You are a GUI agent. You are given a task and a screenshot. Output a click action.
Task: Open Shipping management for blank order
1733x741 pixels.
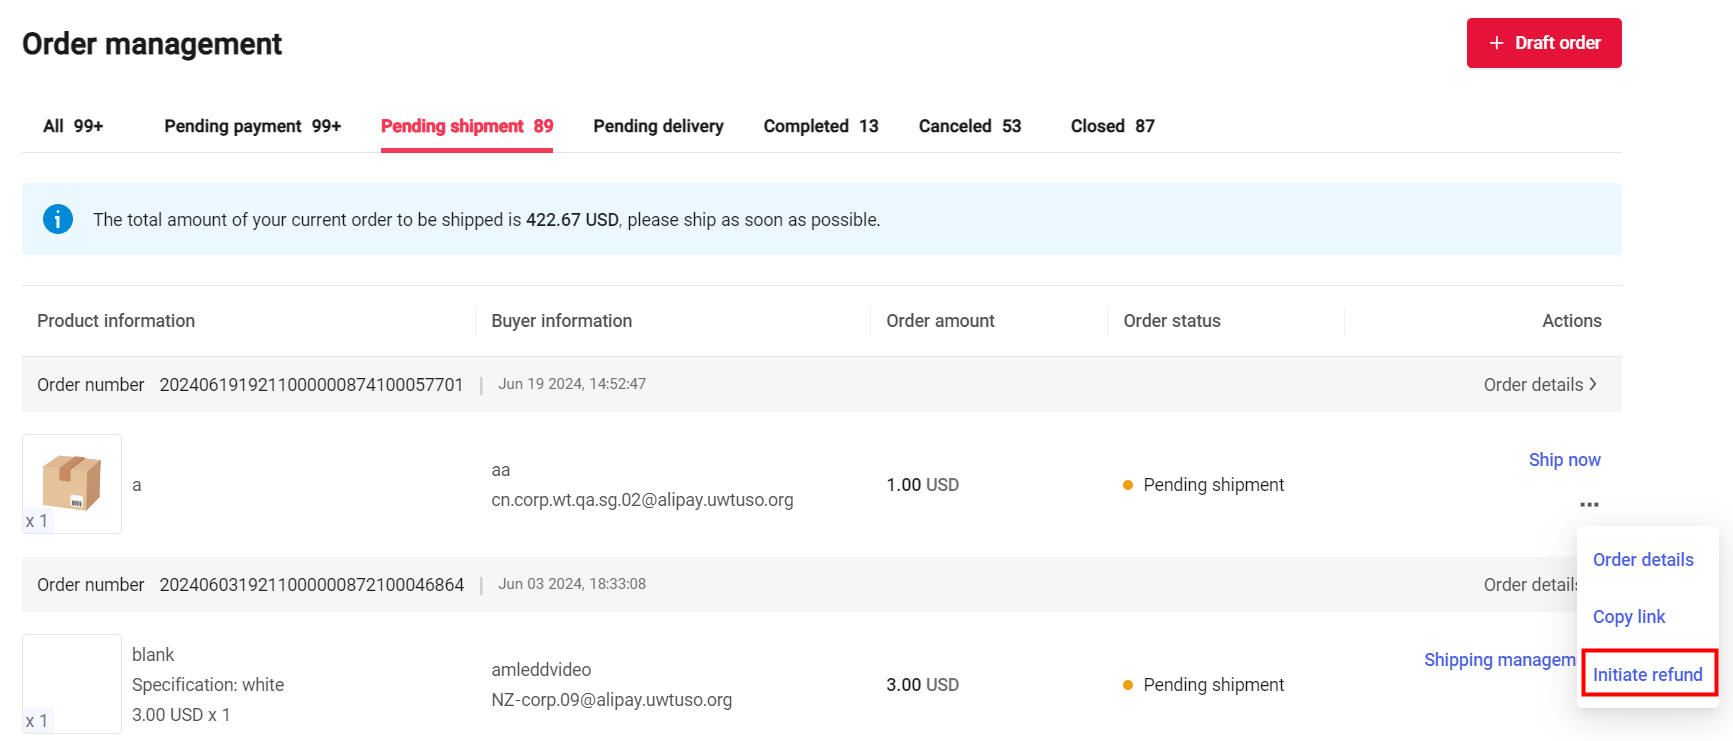[x=1499, y=660]
